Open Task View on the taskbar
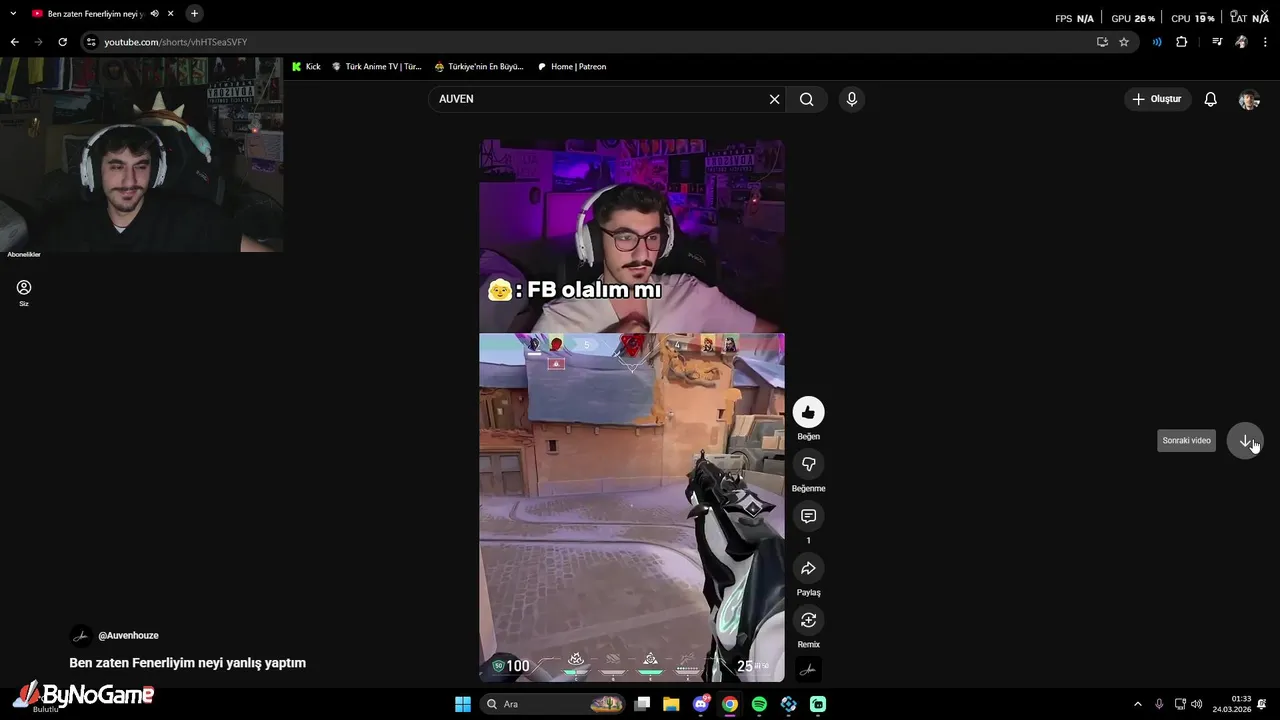Screen dimensions: 1280x720 click(642, 704)
